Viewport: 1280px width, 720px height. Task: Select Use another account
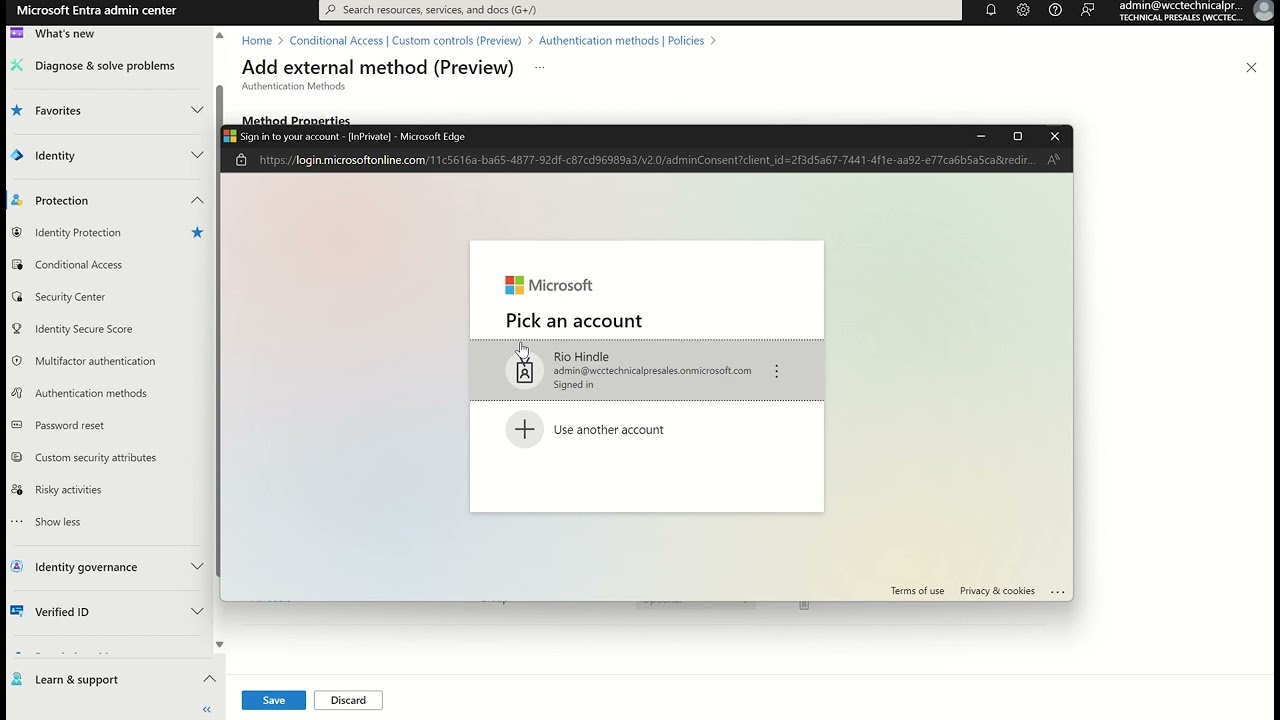647,430
